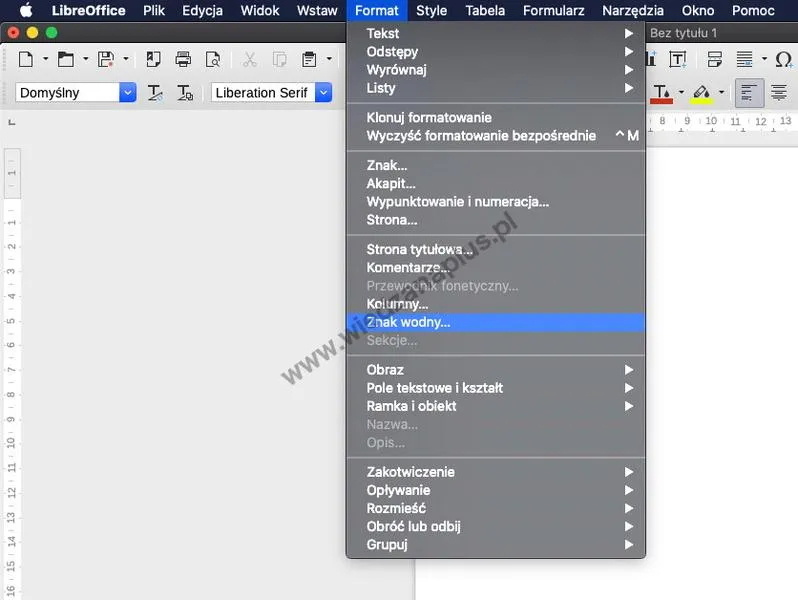
Task: Select Kolumny... menu entry
Action: point(496,304)
